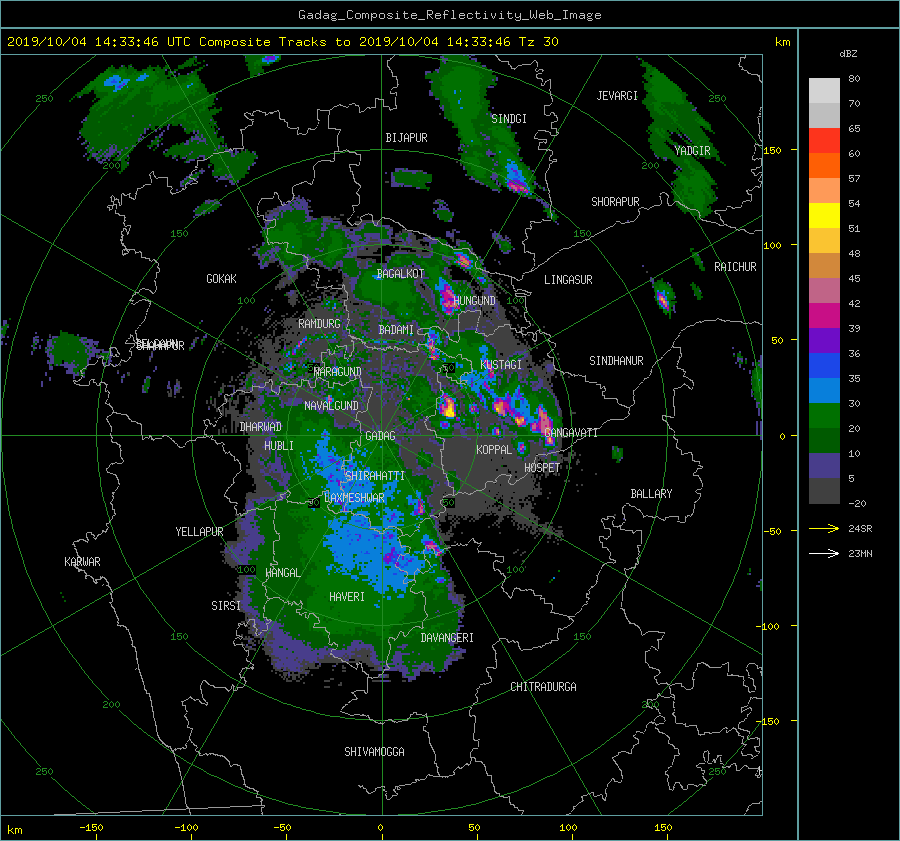Click the KOPPAL label
This screenshot has height=841, width=900.
(x=494, y=450)
